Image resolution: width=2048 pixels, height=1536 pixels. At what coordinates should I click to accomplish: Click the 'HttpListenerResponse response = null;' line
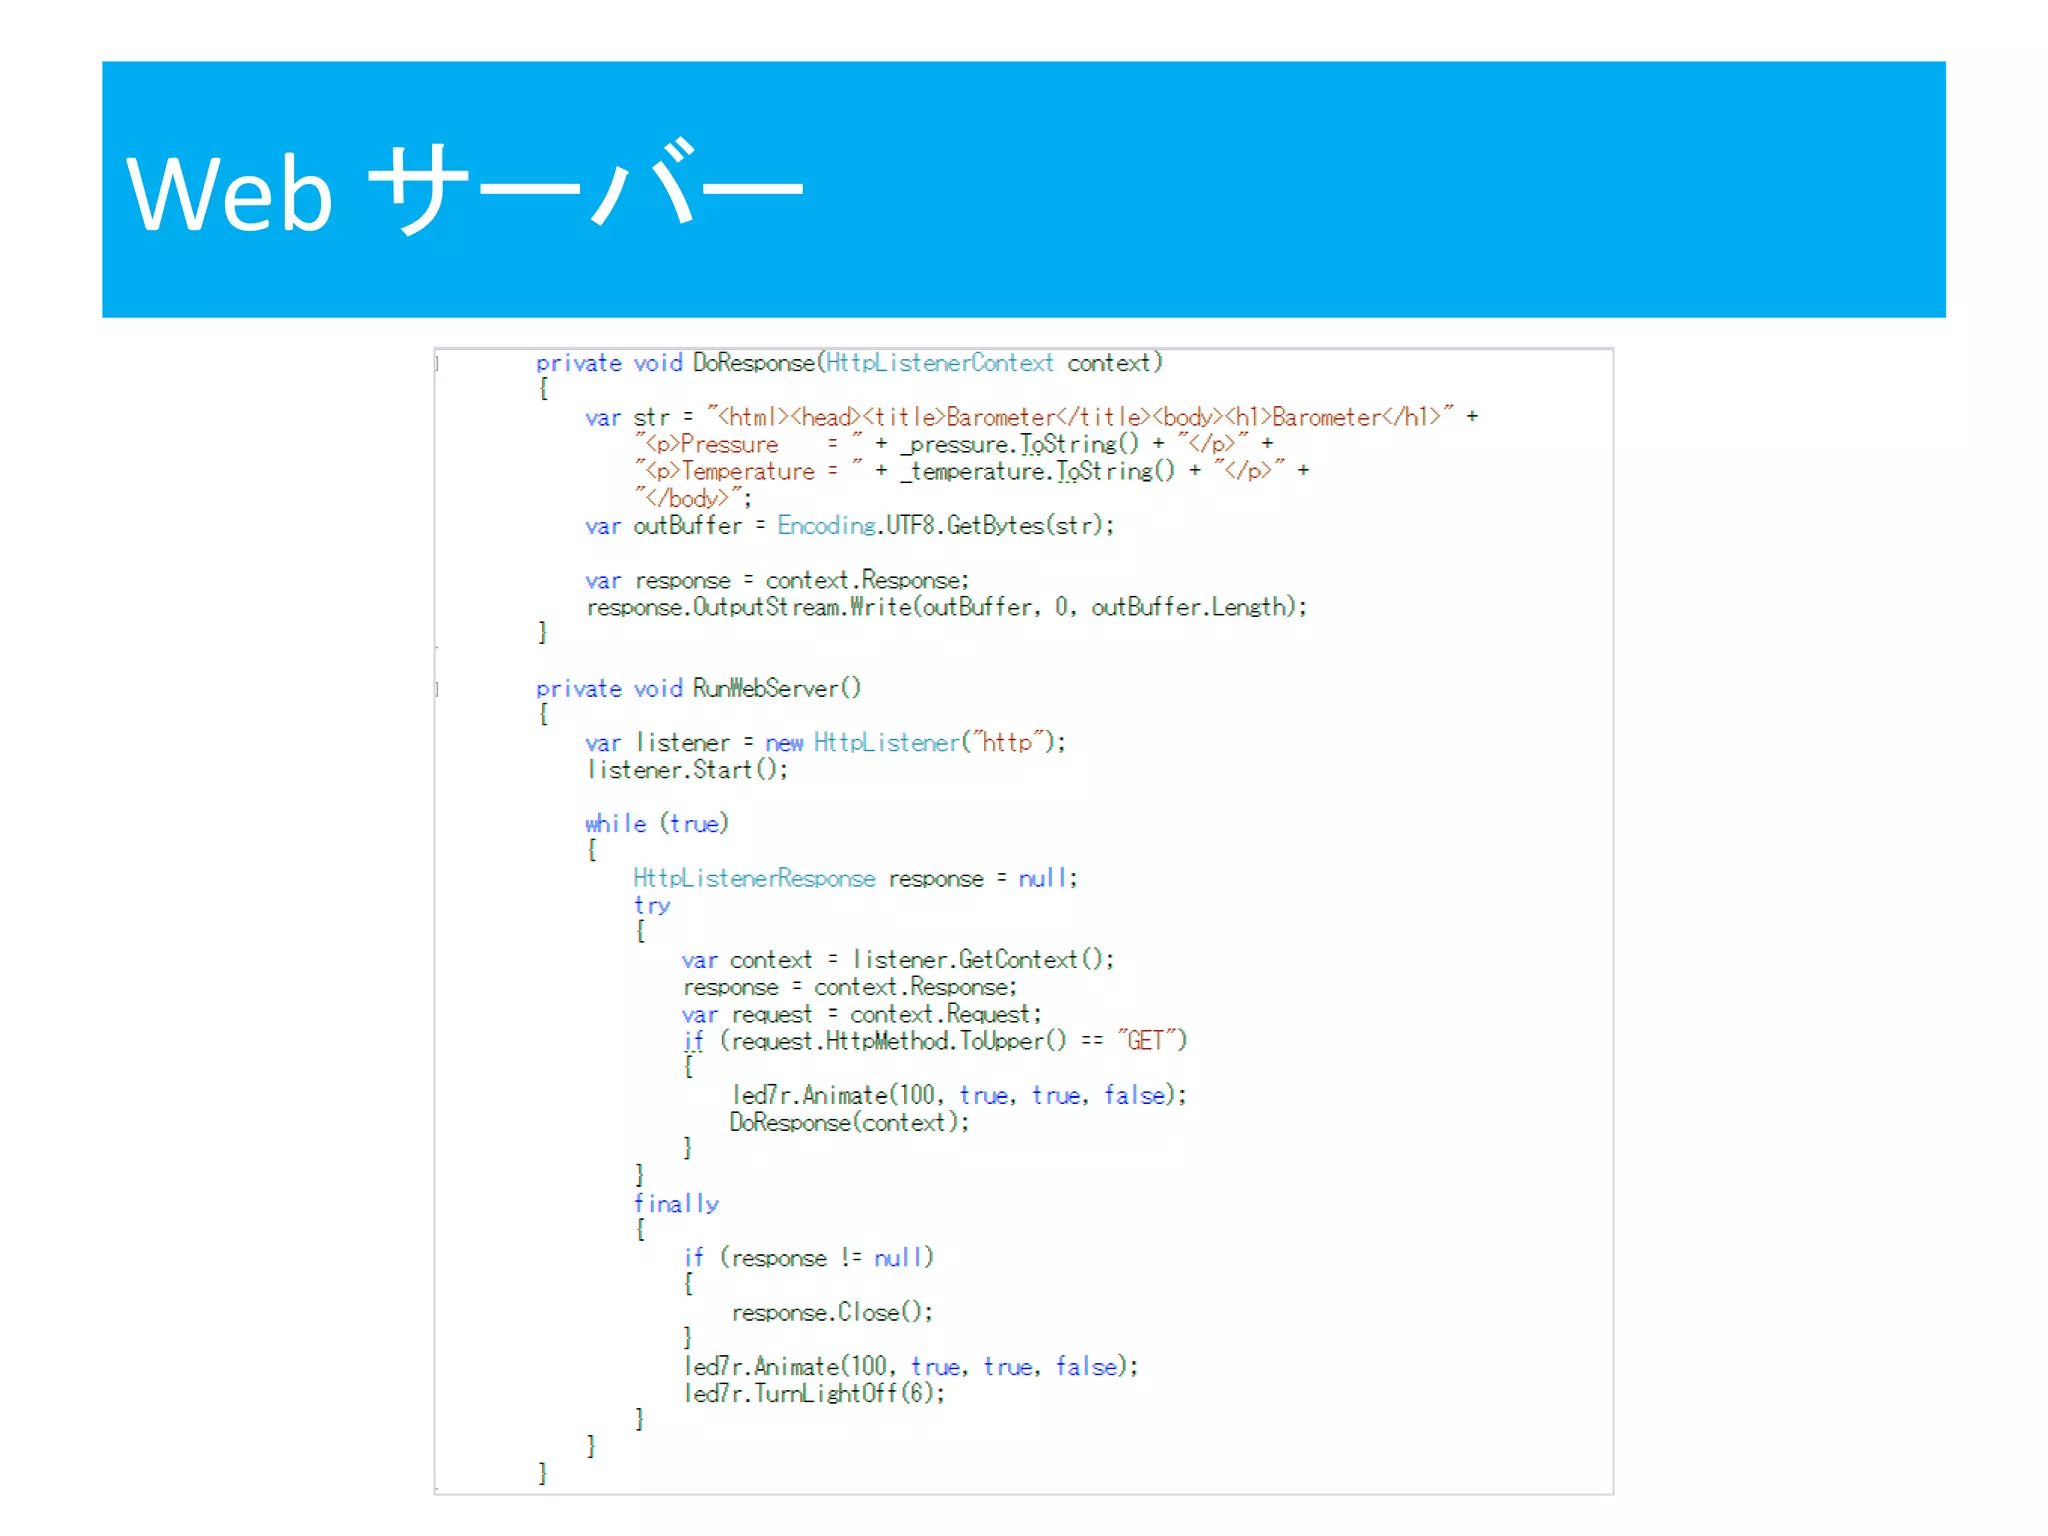(855, 878)
